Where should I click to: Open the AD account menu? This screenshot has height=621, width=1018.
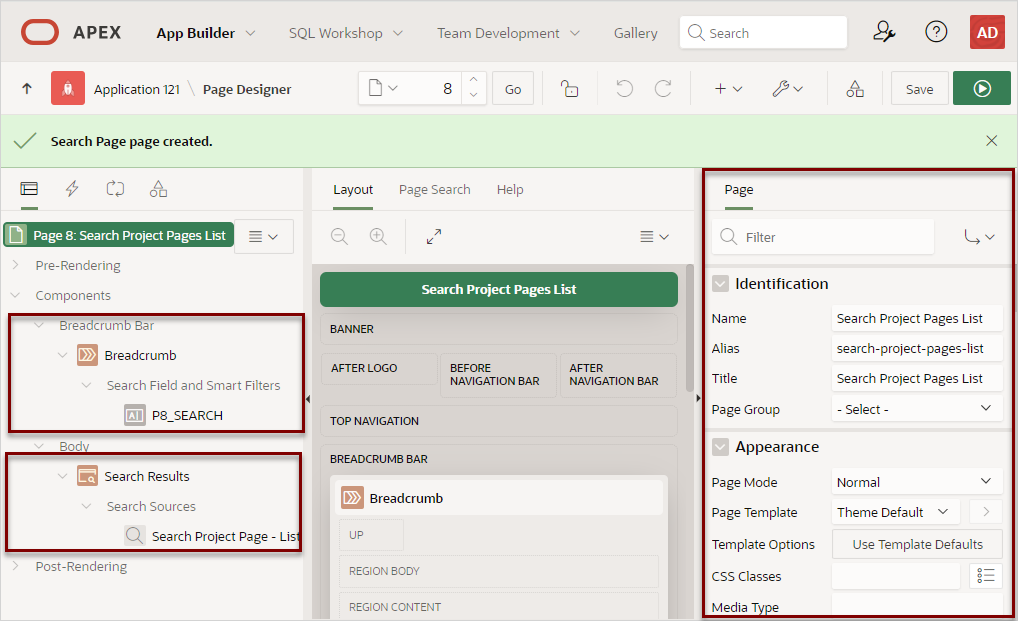(x=987, y=32)
